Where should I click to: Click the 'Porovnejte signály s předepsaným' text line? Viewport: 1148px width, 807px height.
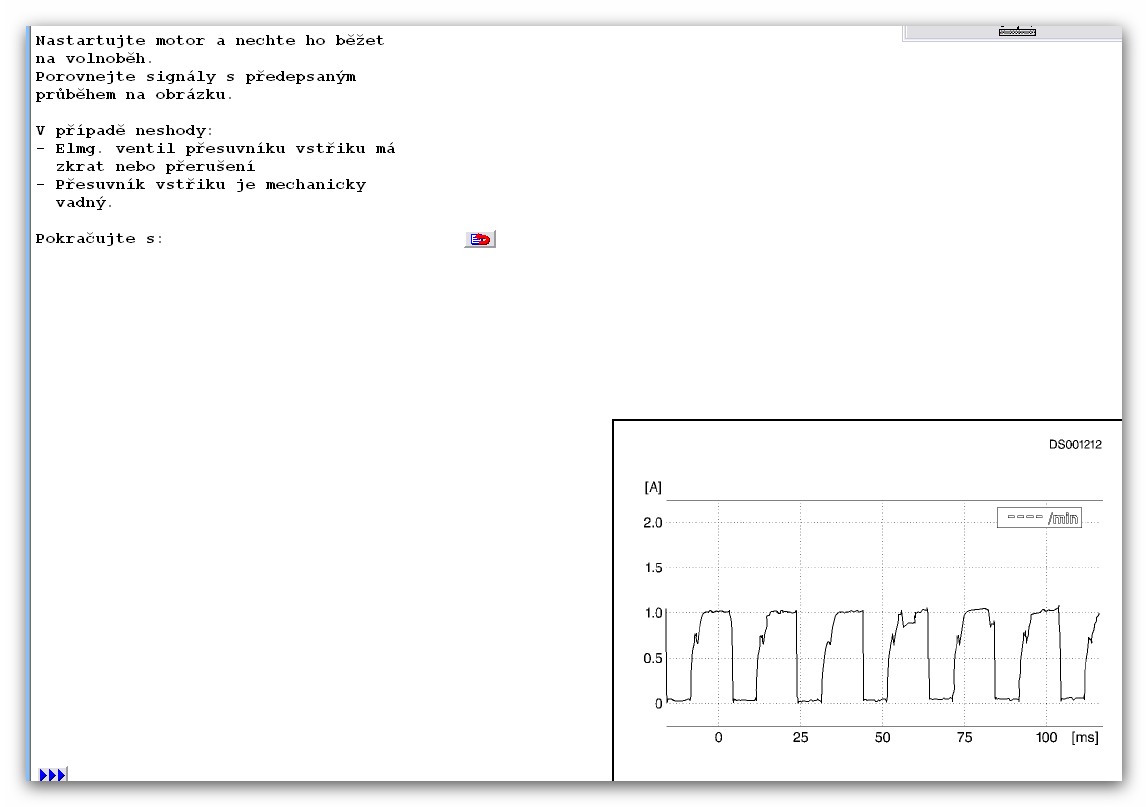pyautogui.click(x=196, y=77)
